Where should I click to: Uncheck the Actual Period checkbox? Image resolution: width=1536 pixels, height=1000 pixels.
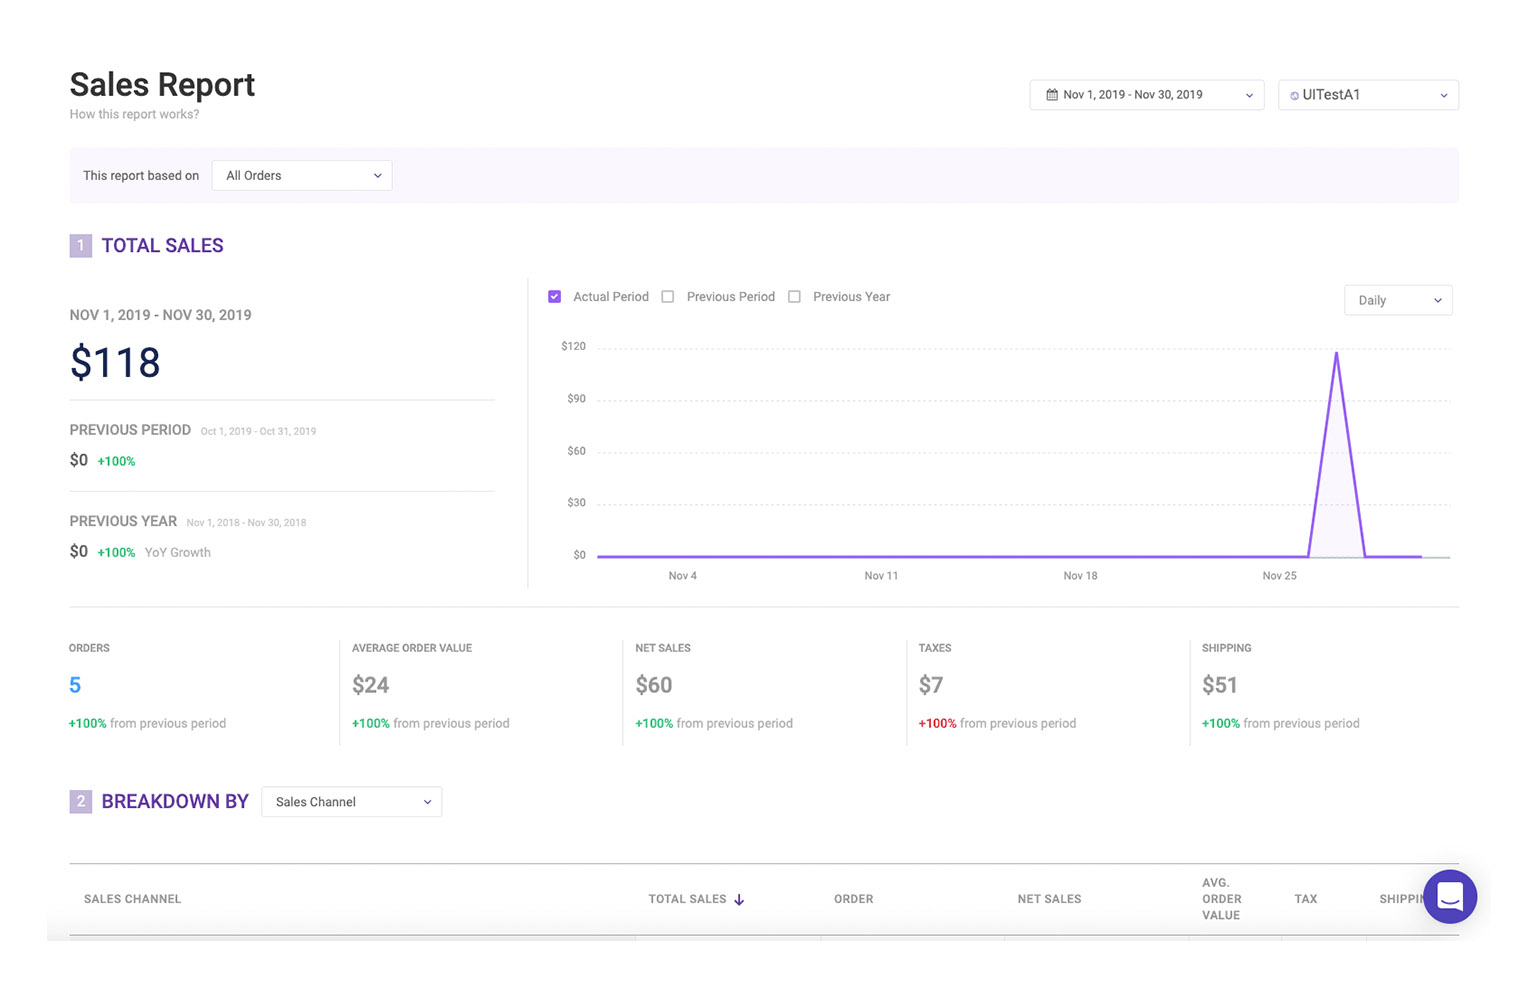click(555, 297)
